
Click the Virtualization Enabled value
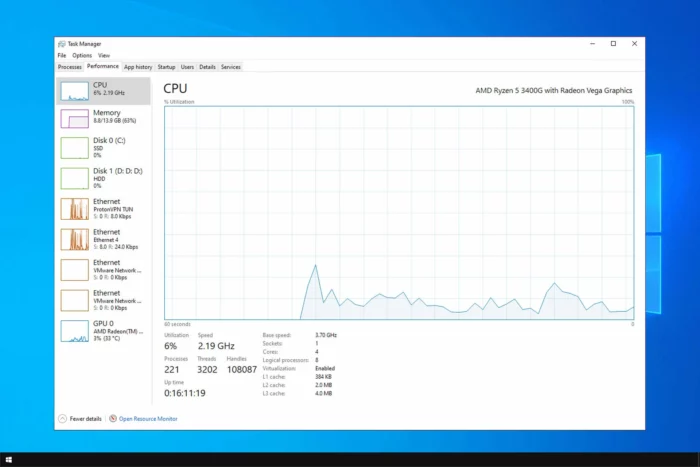tap(325, 368)
